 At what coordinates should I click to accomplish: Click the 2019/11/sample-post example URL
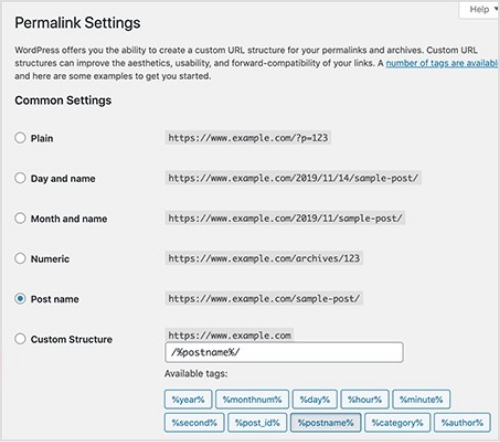pyautogui.click(x=285, y=218)
